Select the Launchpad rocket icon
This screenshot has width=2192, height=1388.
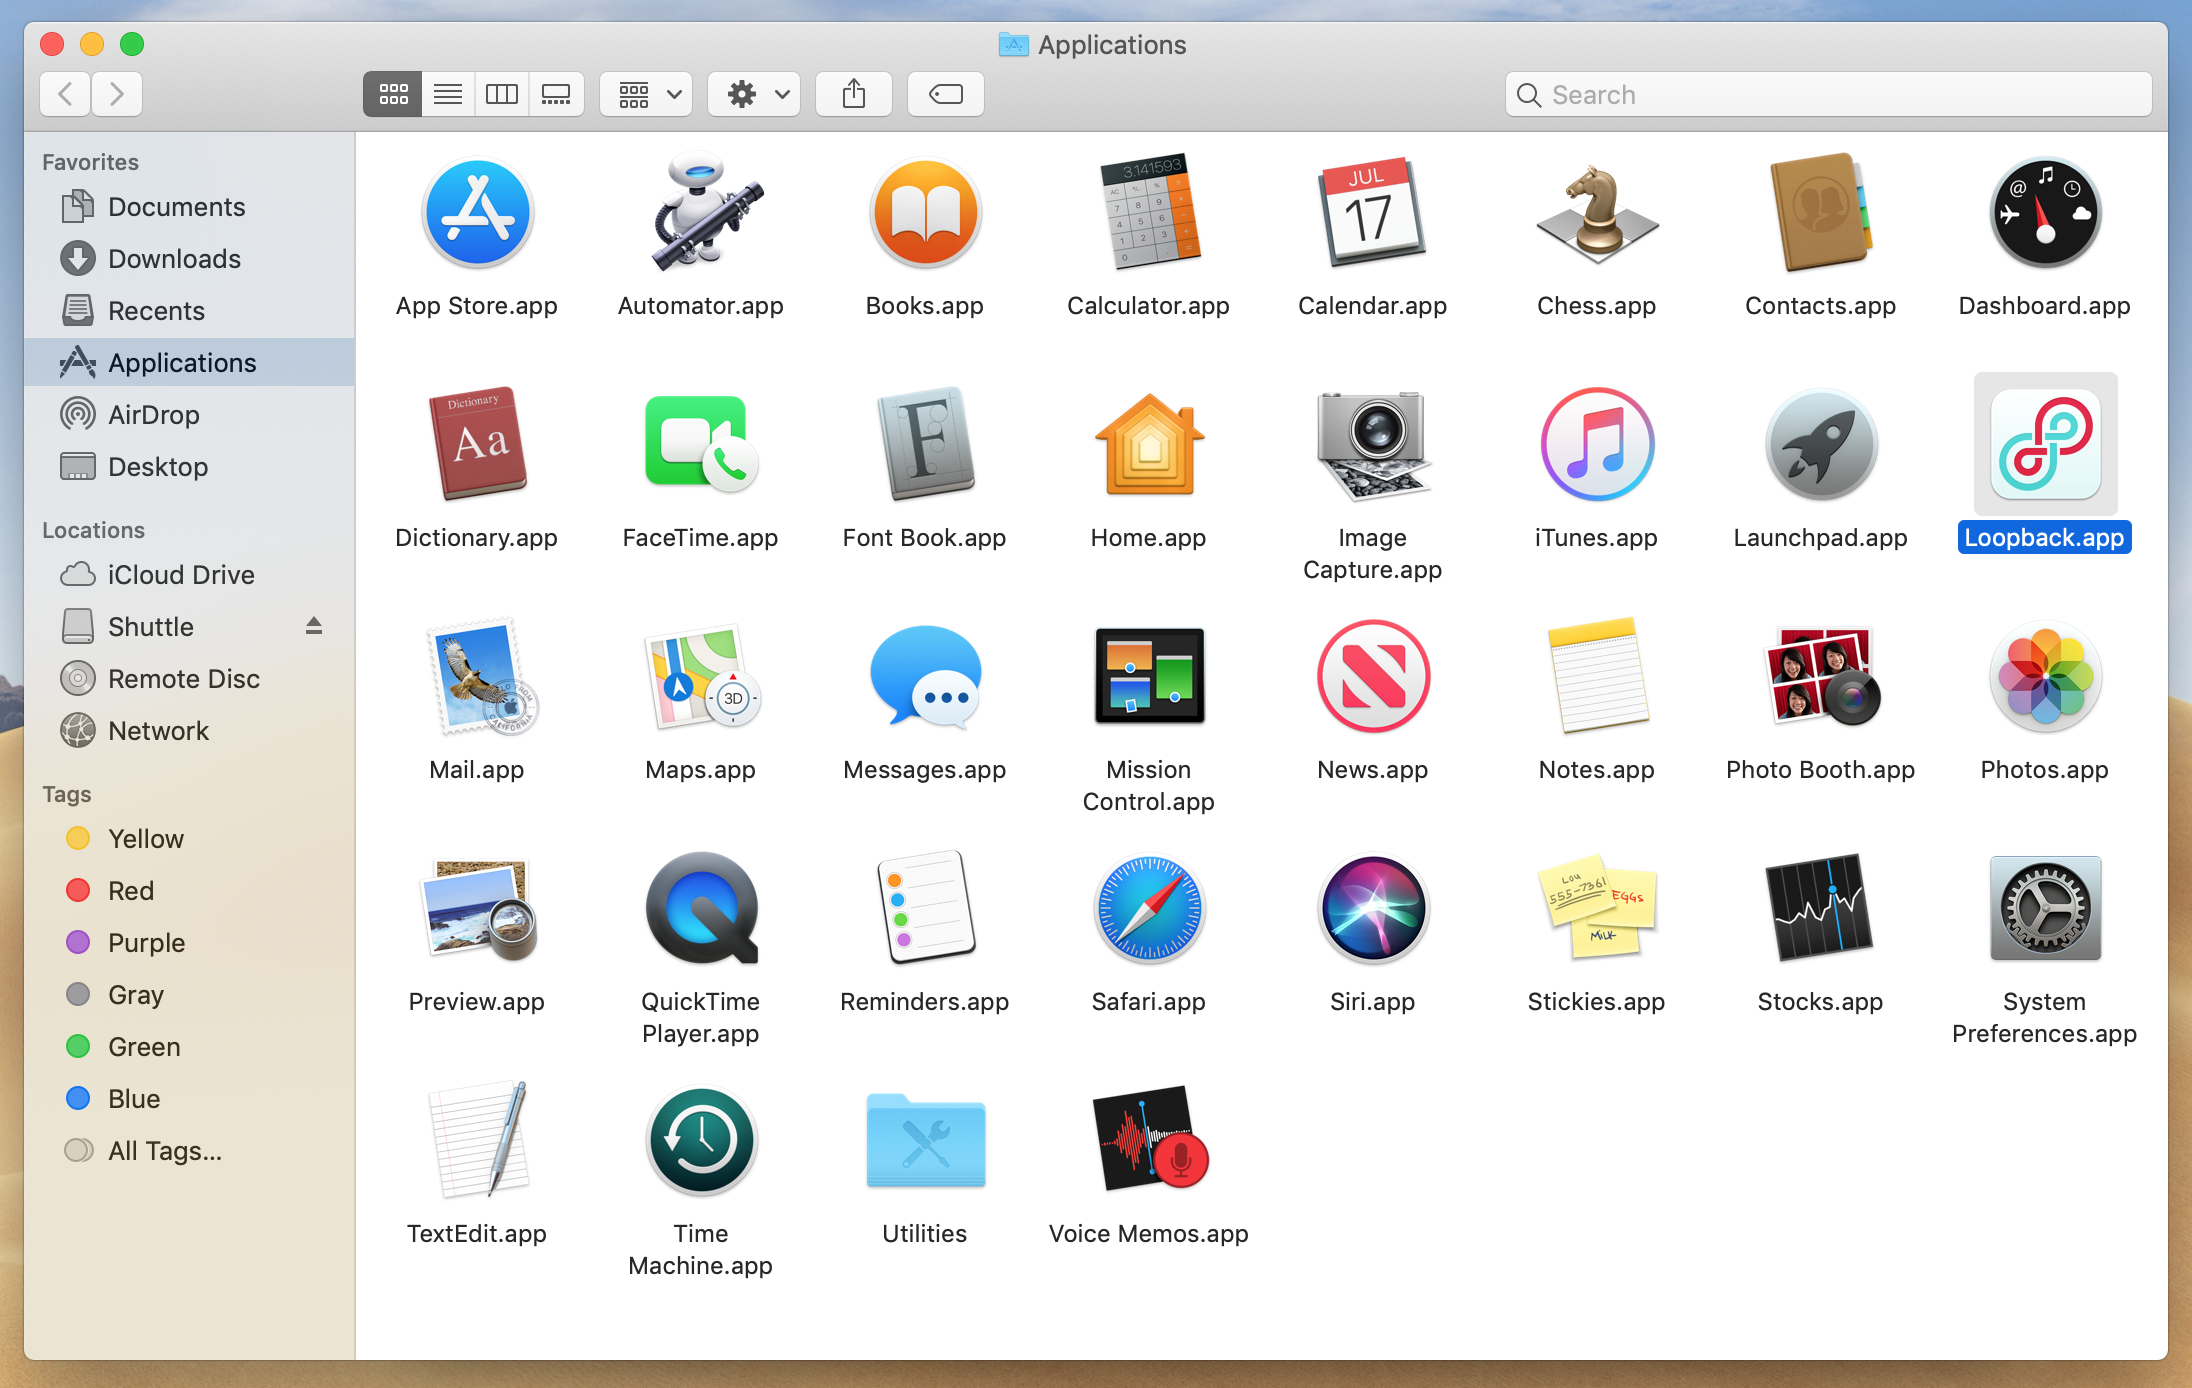tap(1821, 444)
